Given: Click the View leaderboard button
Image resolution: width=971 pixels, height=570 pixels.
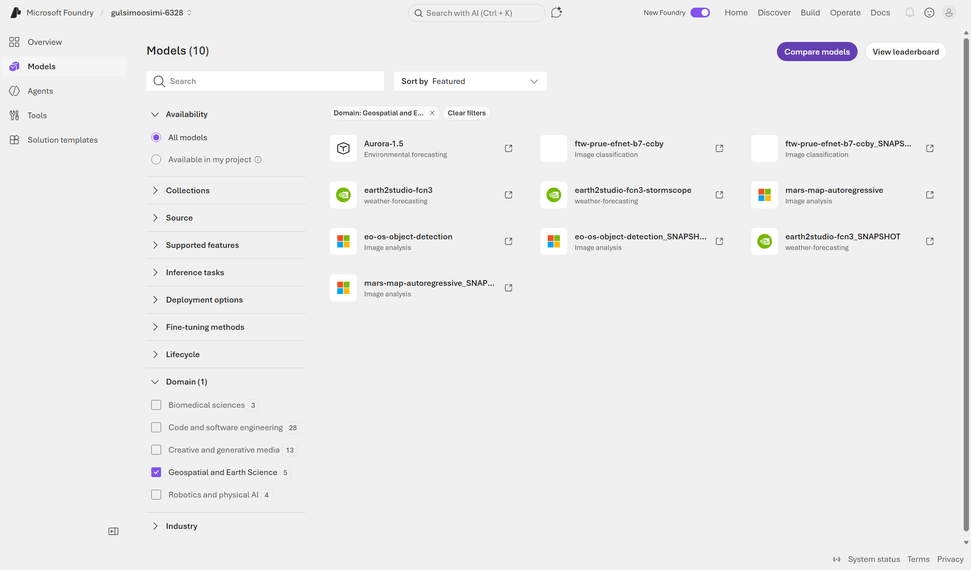Looking at the screenshot, I should tap(905, 51).
